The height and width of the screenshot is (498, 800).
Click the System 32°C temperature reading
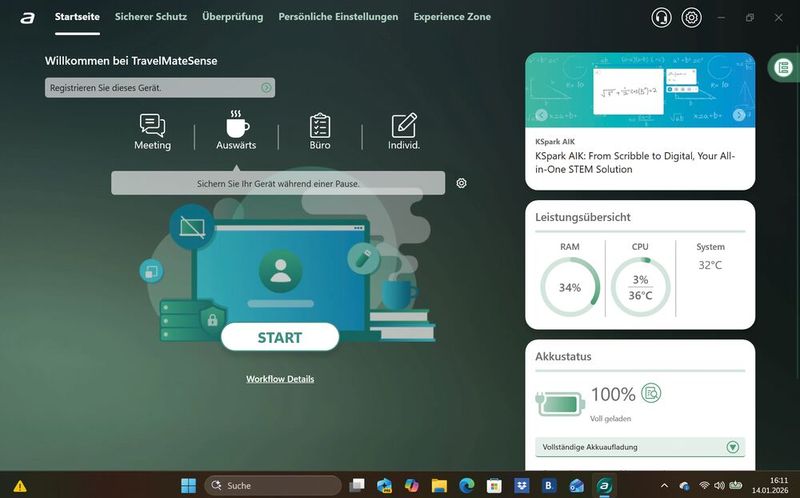pyautogui.click(x=710, y=265)
